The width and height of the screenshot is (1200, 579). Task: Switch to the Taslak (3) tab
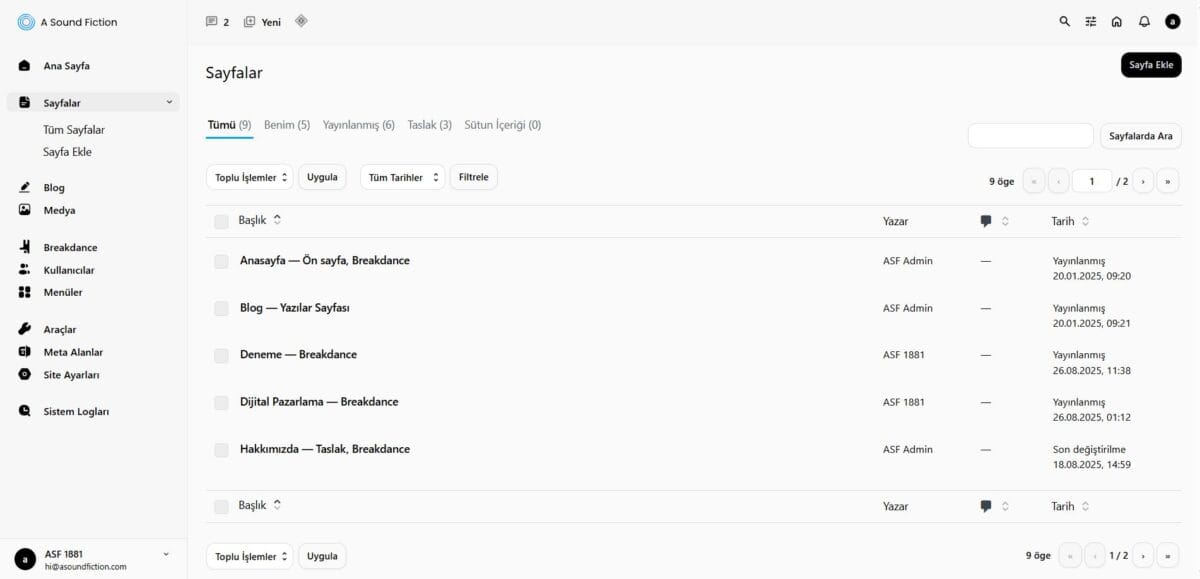(429, 125)
